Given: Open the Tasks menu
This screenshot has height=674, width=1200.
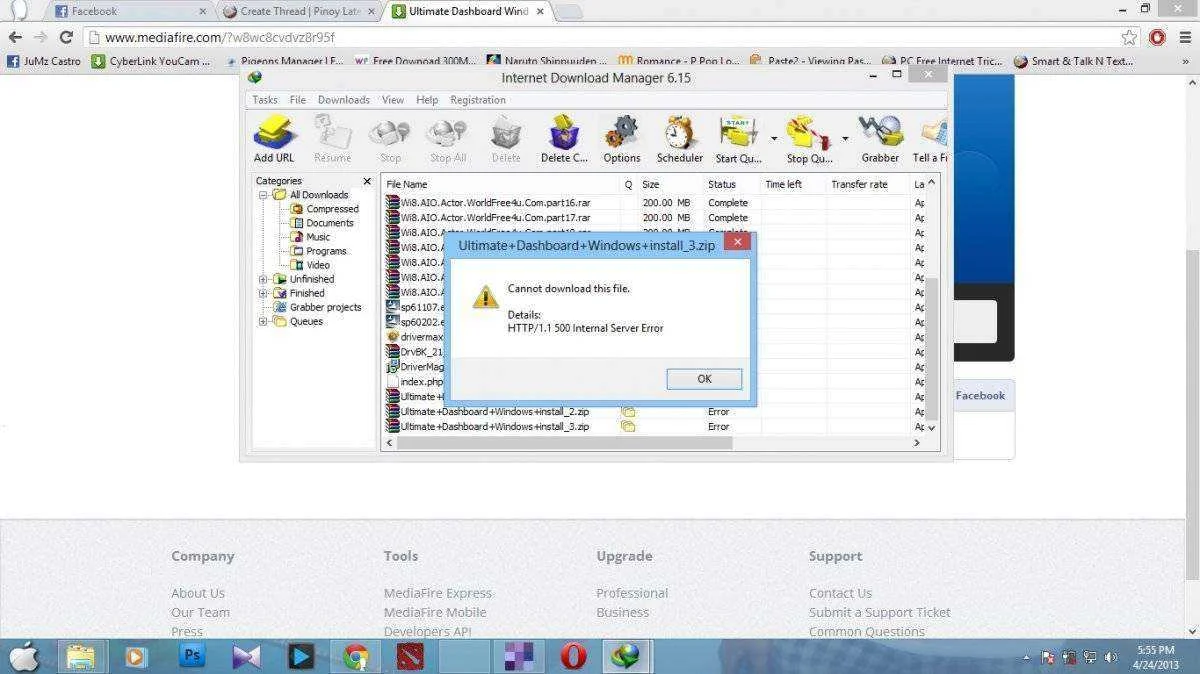Looking at the screenshot, I should click(x=265, y=100).
